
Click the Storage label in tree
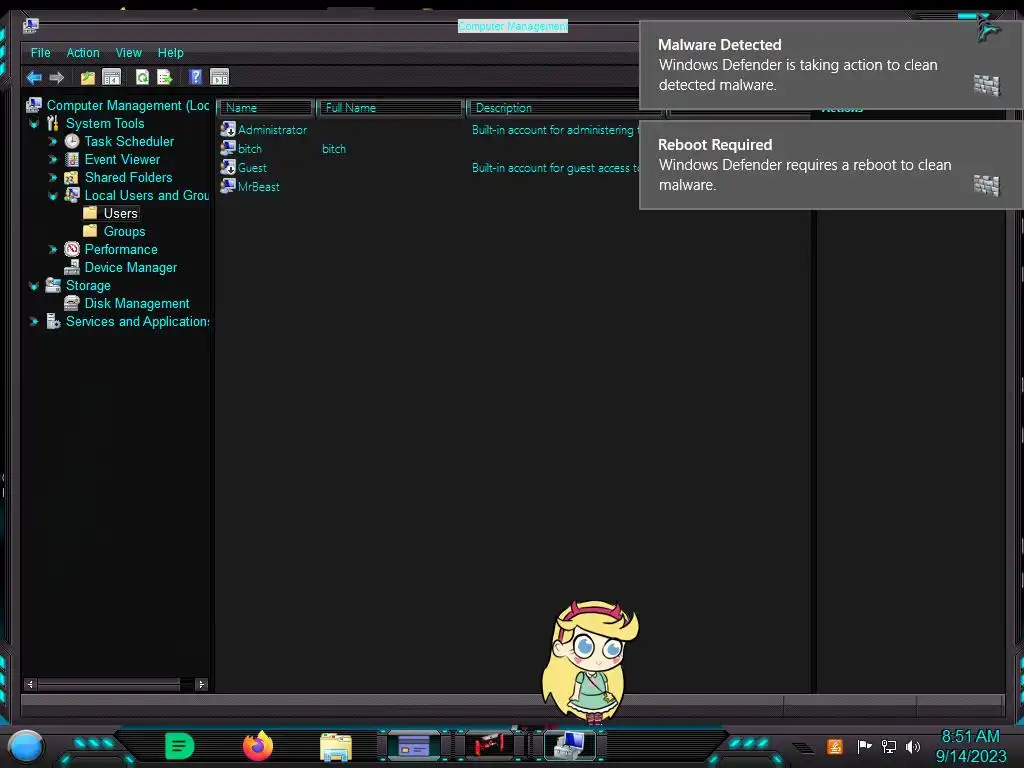tap(88, 285)
